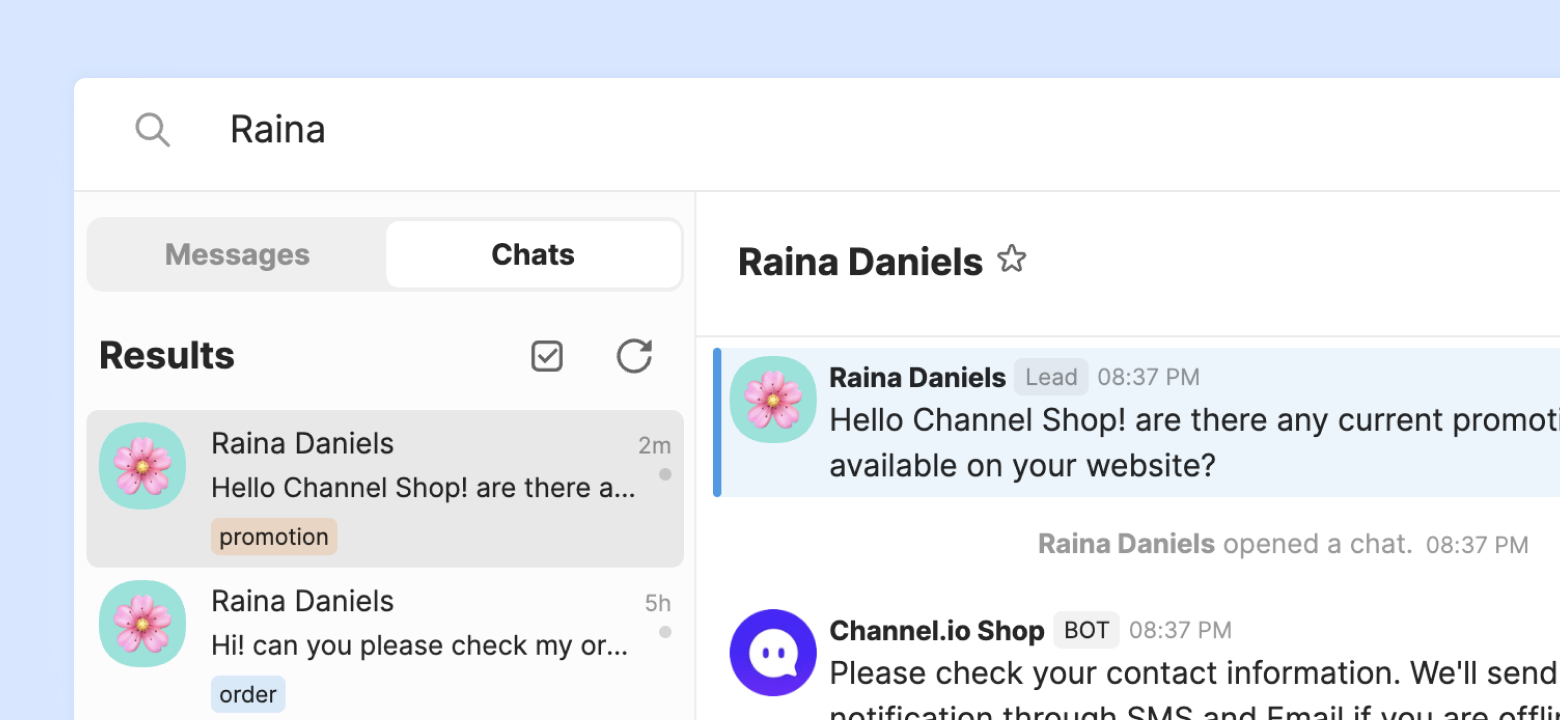Screen dimensions: 1560x720
Task: Click flower avatar in order result
Action: tap(142, 624)
